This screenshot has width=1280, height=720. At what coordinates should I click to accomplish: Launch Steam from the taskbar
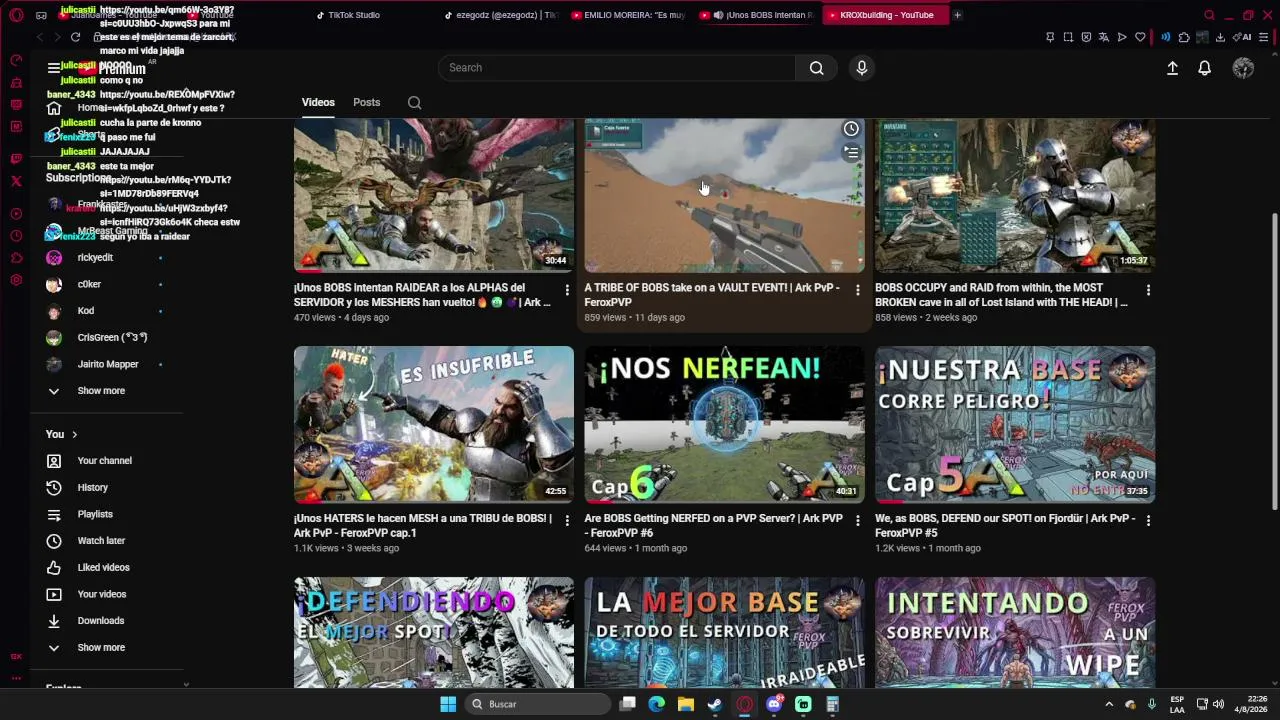(x=715, y=704)
